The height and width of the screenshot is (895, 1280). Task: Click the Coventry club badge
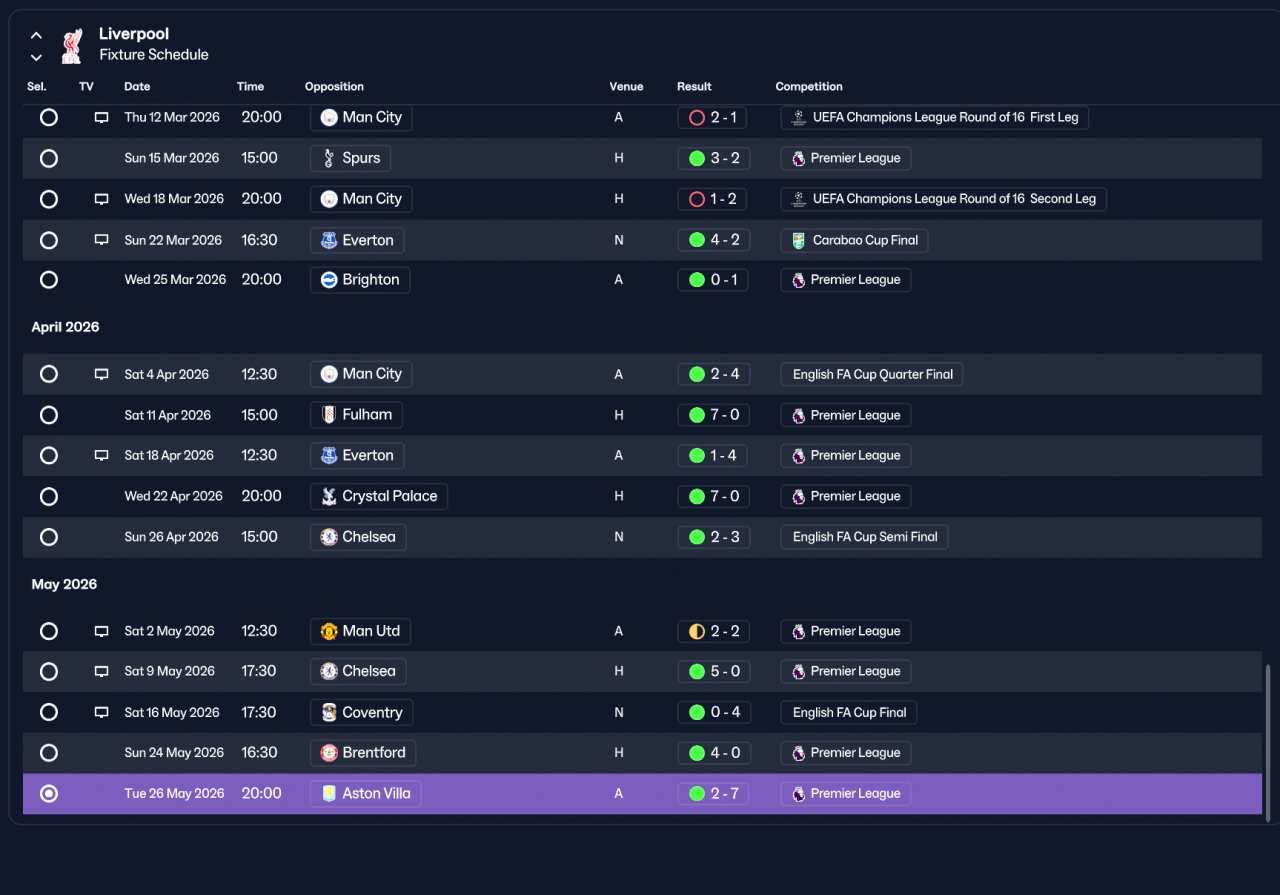[329, 713]
